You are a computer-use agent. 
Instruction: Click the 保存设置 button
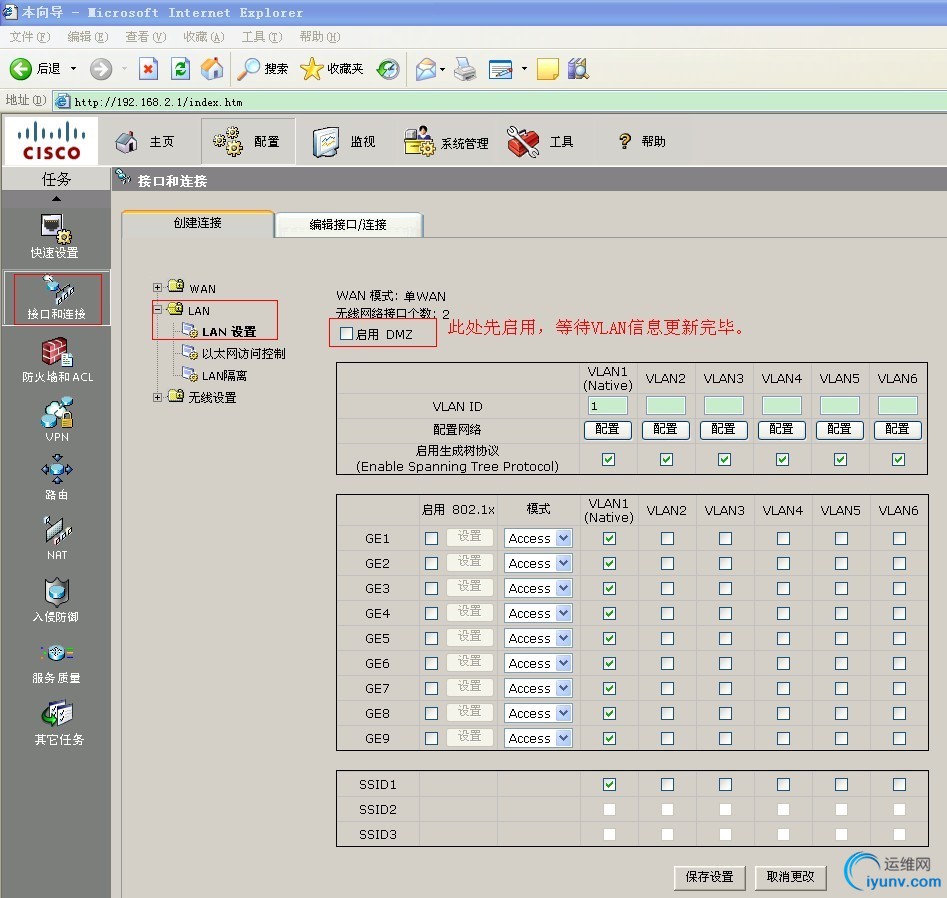tap(709, 876)
